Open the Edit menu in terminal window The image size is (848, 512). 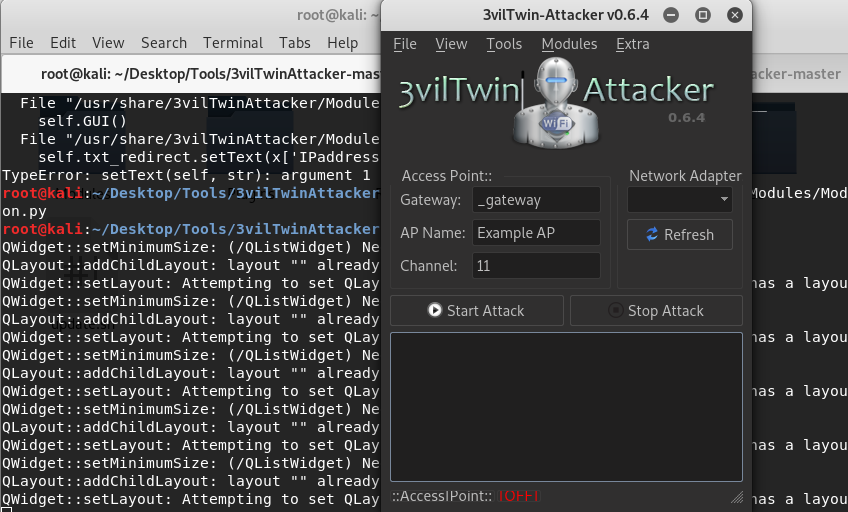point(63,43)
